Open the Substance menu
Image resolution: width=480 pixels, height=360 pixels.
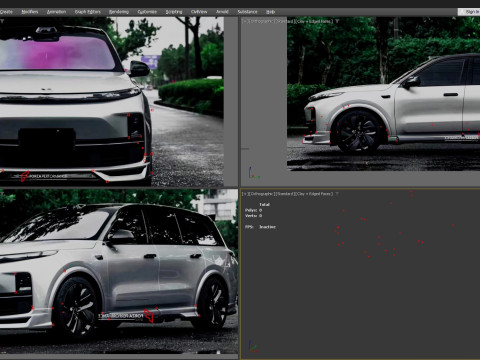pos(247,12)
